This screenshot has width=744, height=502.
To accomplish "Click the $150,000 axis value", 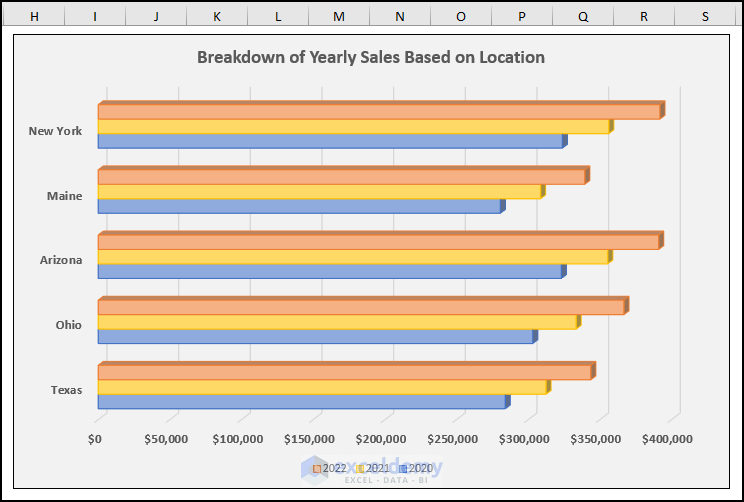I will pyautogui.click(x=309, y=439).
